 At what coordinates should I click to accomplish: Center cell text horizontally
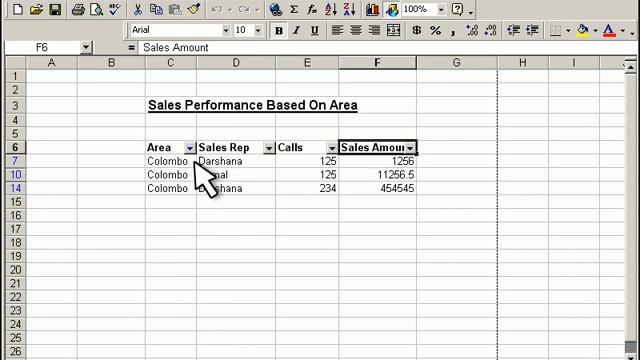pos(356,30)
